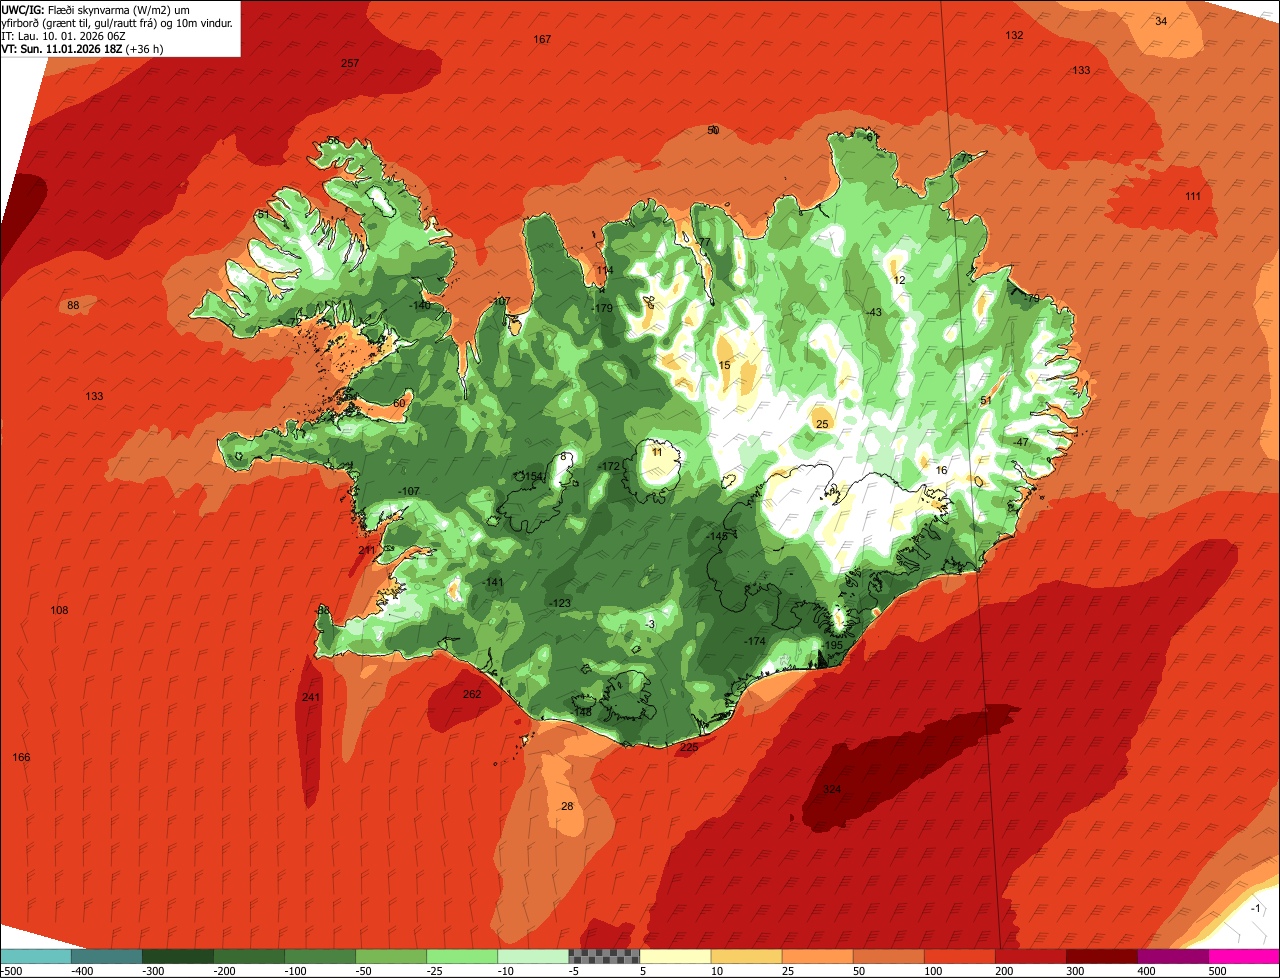Click the value 241 off the southwest coast
The image size is (1280, 978).
311,697
